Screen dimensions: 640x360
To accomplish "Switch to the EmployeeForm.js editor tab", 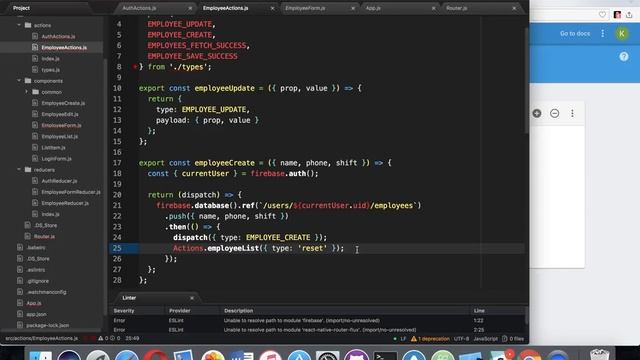I will click(305, 8).
